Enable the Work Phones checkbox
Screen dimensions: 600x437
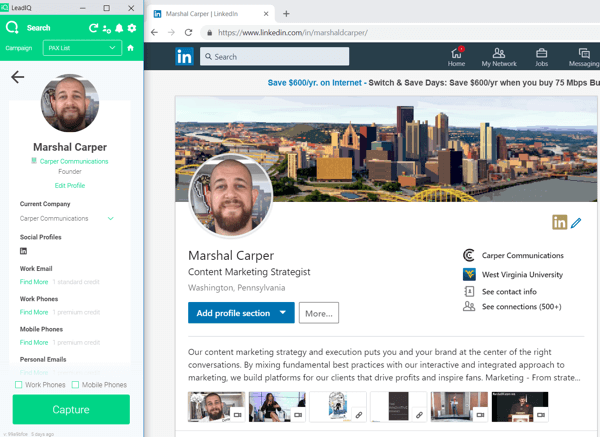point(18,385)
